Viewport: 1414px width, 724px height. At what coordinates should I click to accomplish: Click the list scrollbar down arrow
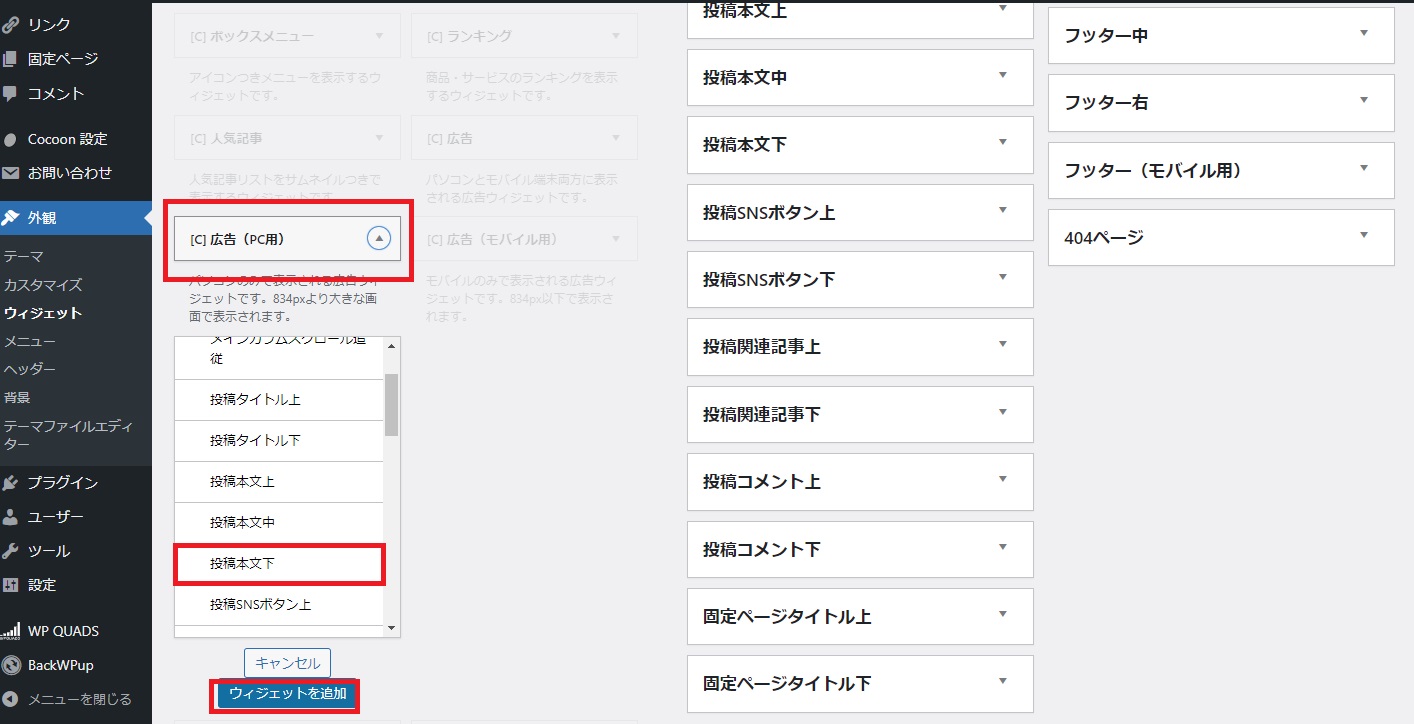click(x=391, y=628)
